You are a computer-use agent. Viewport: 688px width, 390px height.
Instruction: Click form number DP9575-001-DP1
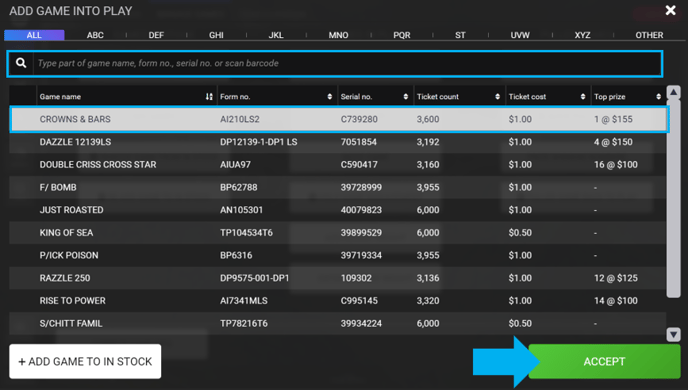pyautogui.click(x=254, y=278)
